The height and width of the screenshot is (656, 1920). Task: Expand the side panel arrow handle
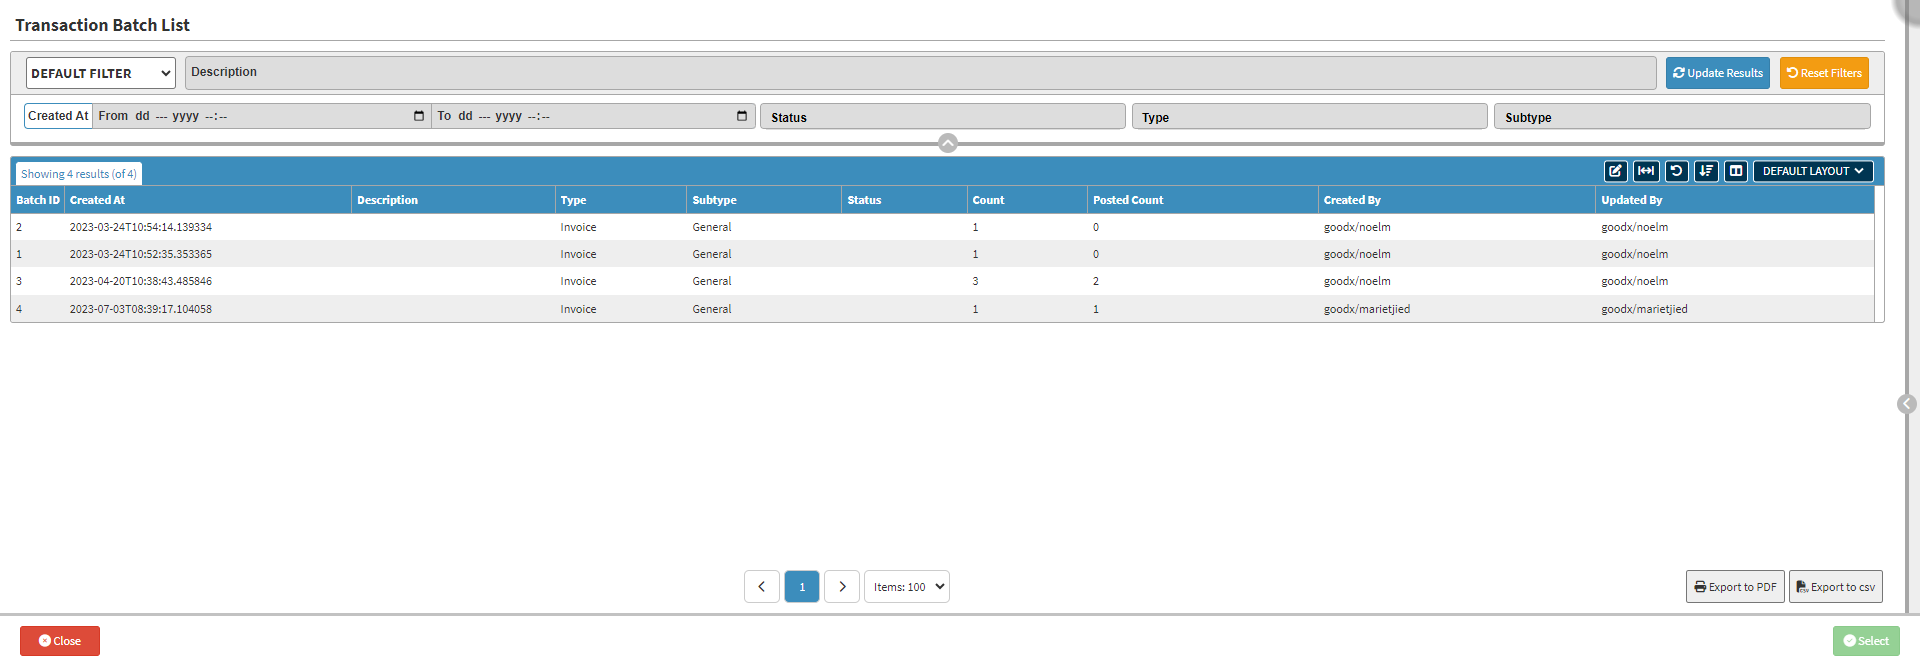pyautogui.click(x=1907, y=404)
